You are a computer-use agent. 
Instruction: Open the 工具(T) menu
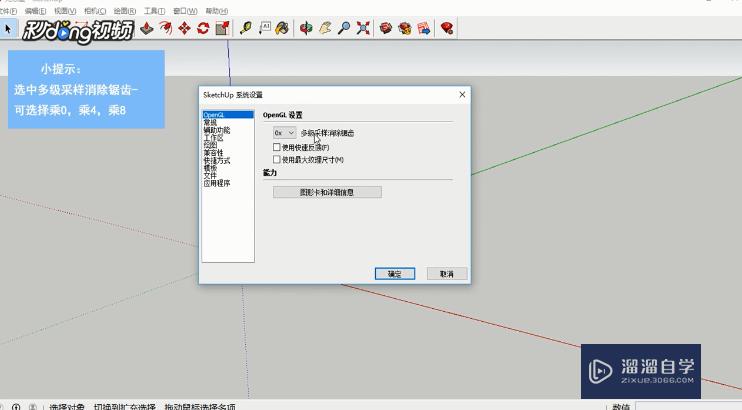154,10
